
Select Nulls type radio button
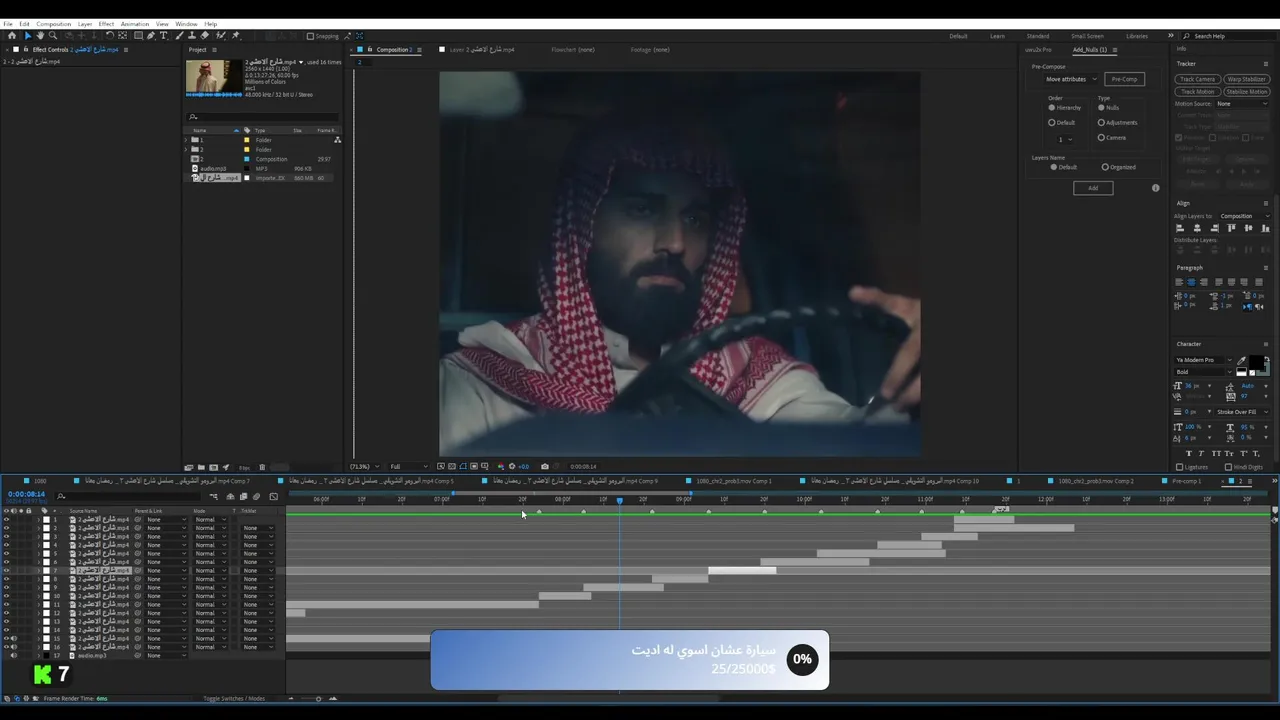pyautogui.click(x=1101, y=107)
